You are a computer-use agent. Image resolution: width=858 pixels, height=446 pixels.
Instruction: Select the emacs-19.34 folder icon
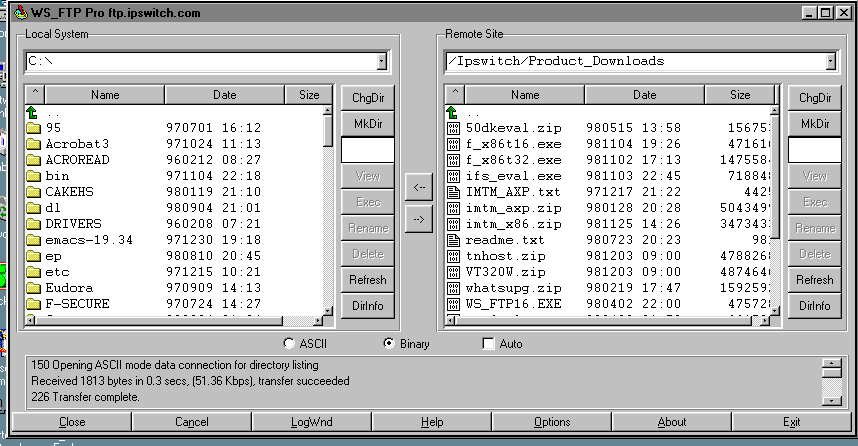coord(33,240)
